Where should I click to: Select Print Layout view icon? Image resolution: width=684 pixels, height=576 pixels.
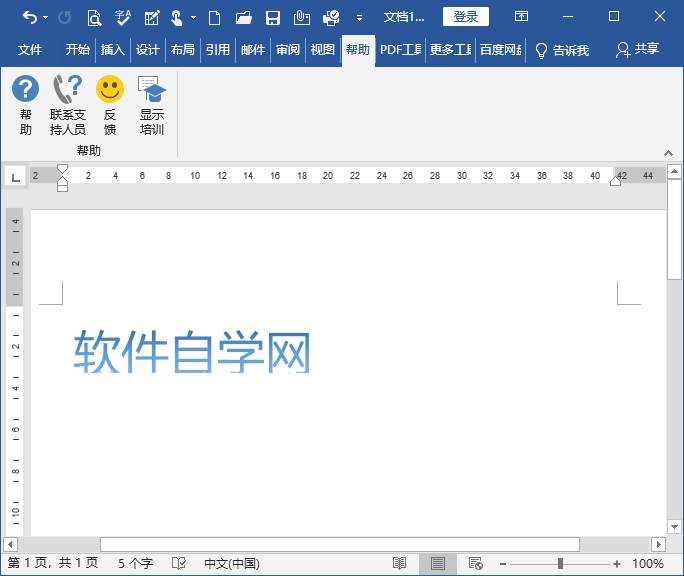tap(438, 563)
